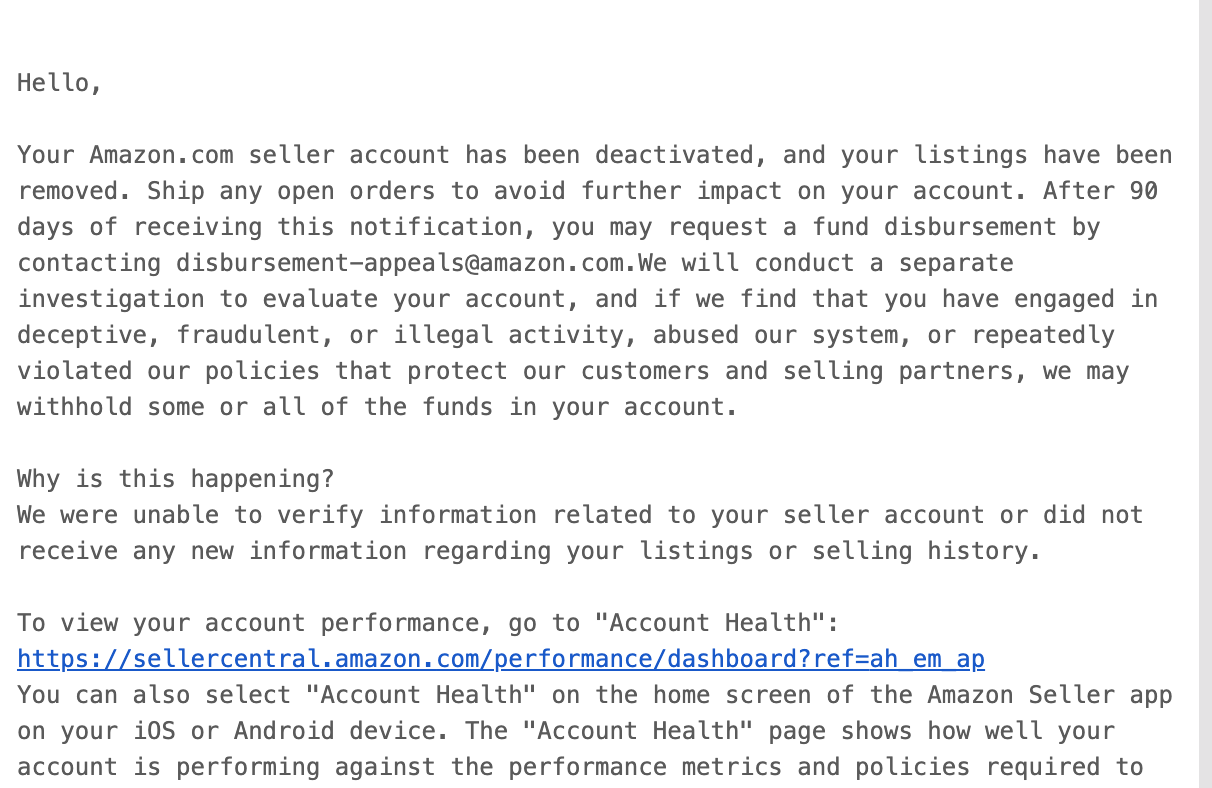Image resolution: width=1212 pixels, height=788 pixels.
Task: Click the "Hello," greeting text
Action: tap(60, 83)
